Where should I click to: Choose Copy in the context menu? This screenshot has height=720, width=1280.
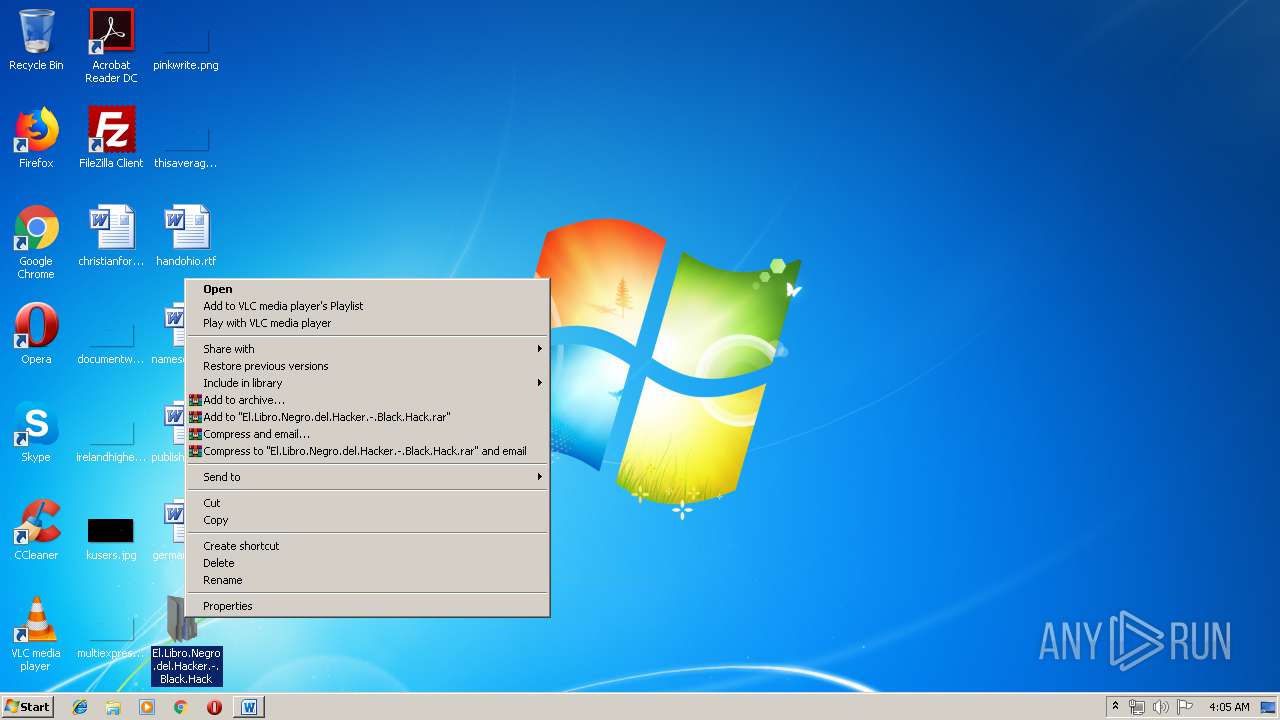click(367, 520)
